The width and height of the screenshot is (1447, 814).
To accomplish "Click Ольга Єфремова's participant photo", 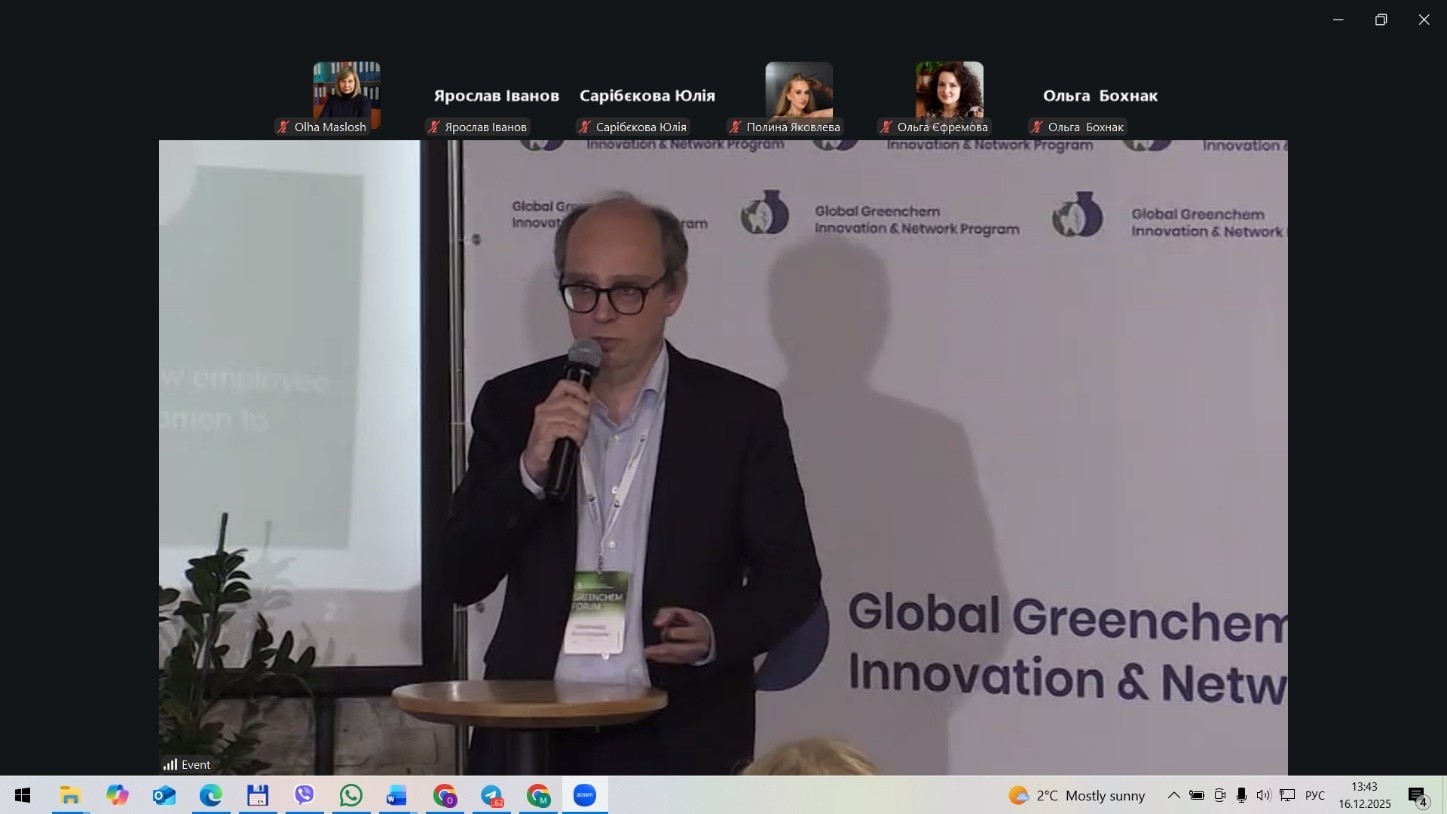I will coord(949,92).
